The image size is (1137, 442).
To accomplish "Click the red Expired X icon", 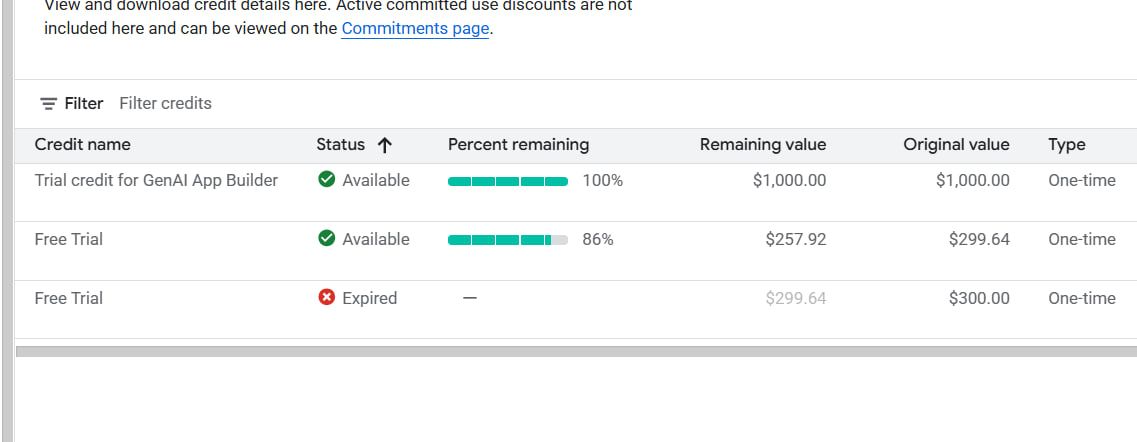I will click(x=326, y=298).
